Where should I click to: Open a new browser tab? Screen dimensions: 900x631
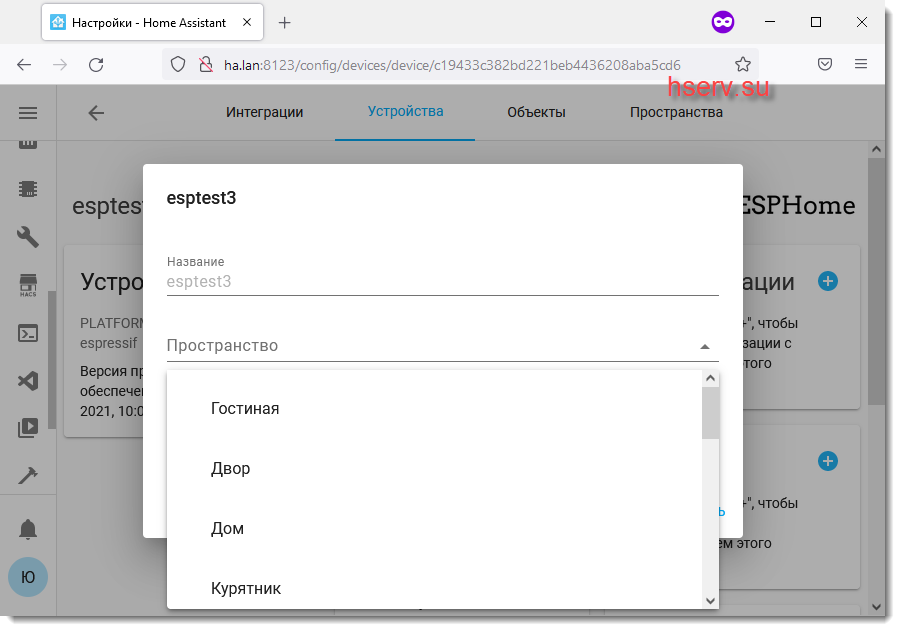pyautogui.click(x=284, y=22)
